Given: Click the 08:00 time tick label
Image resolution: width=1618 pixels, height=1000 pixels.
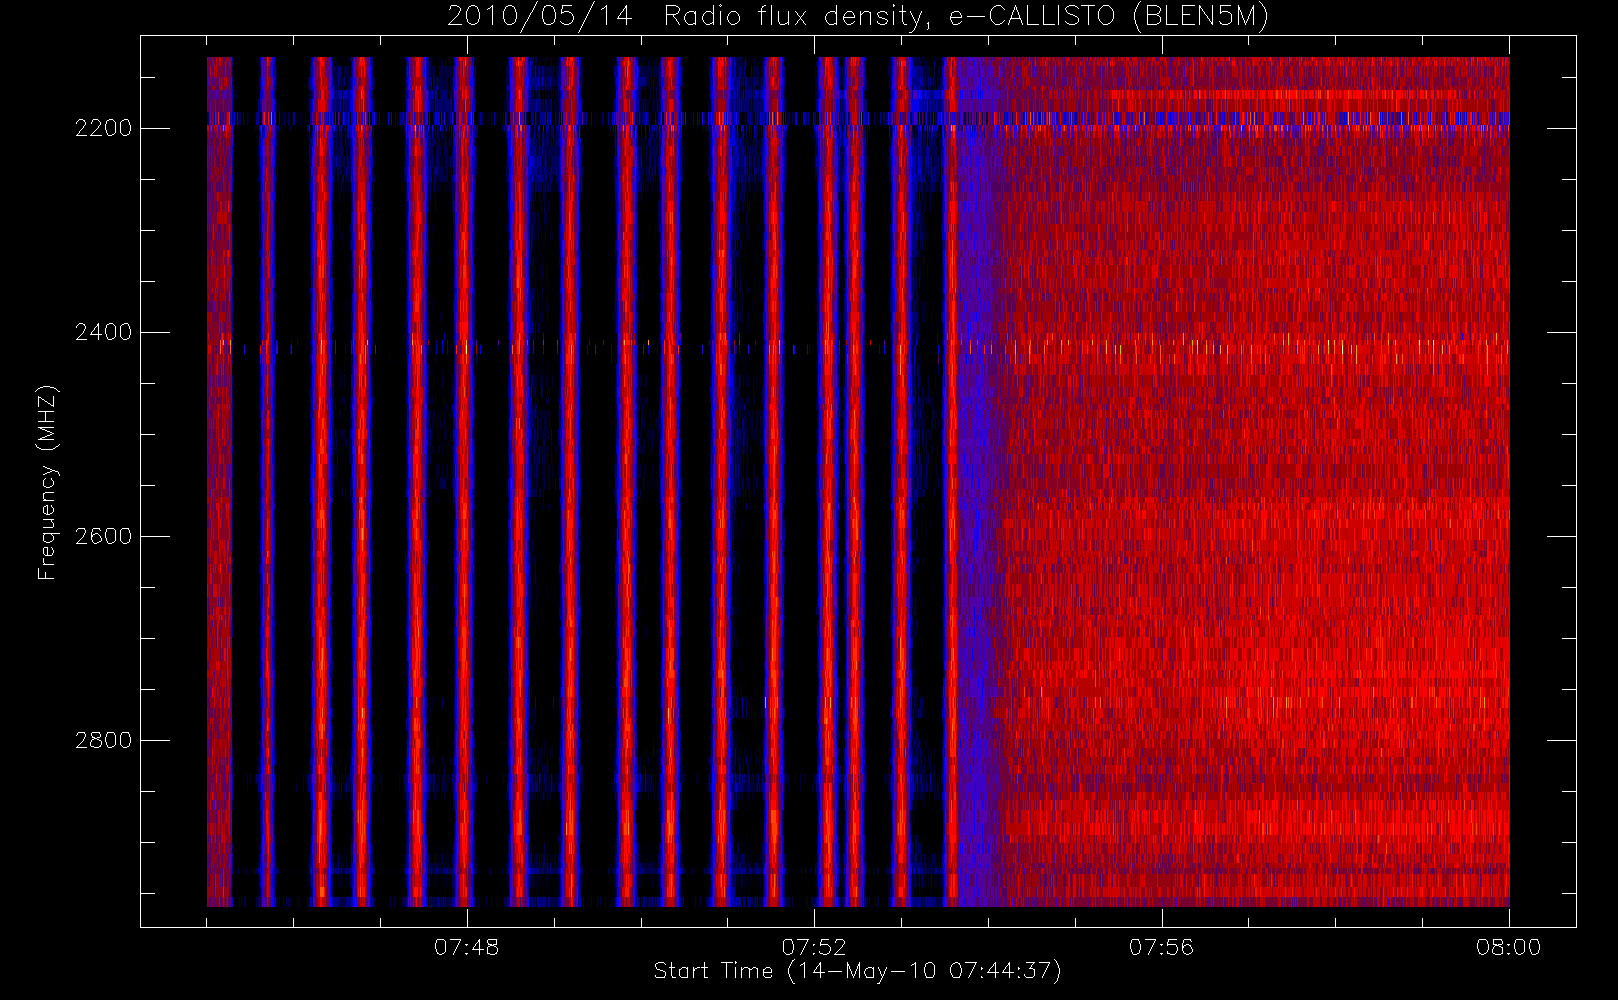Looking at the screenshot, I should [x=1508, y=947].
